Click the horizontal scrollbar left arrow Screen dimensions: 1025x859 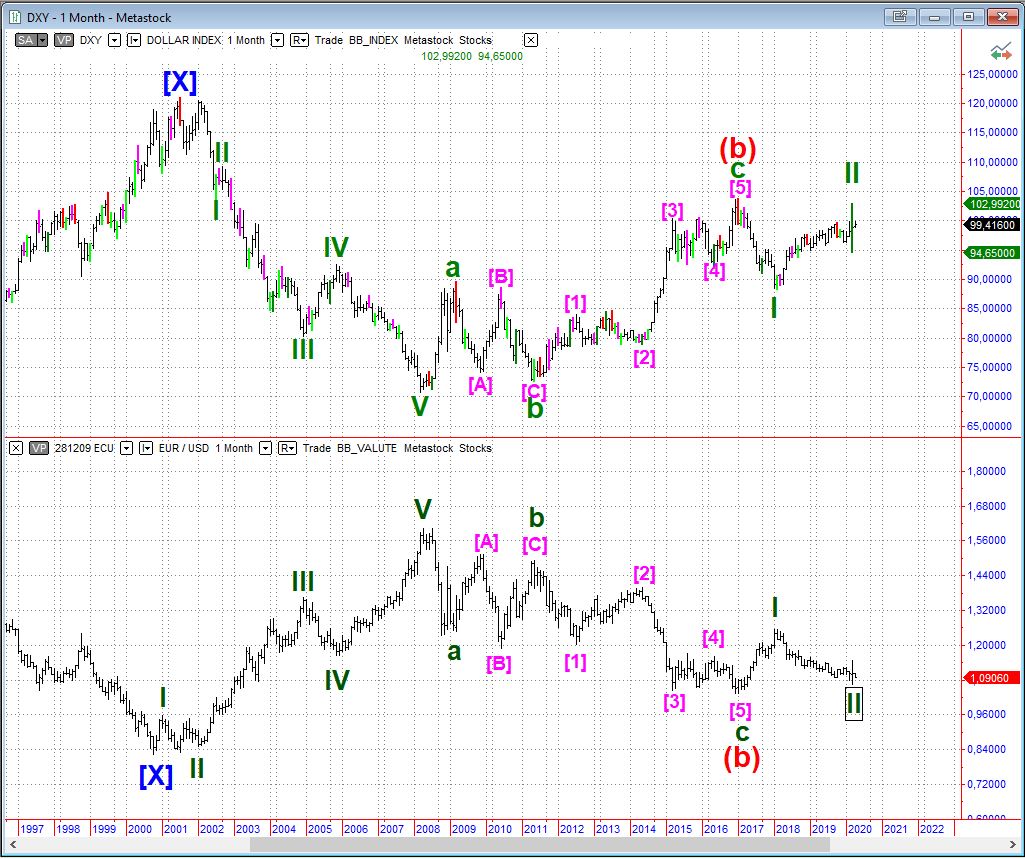pyautogui.click(x=12, y=845)
